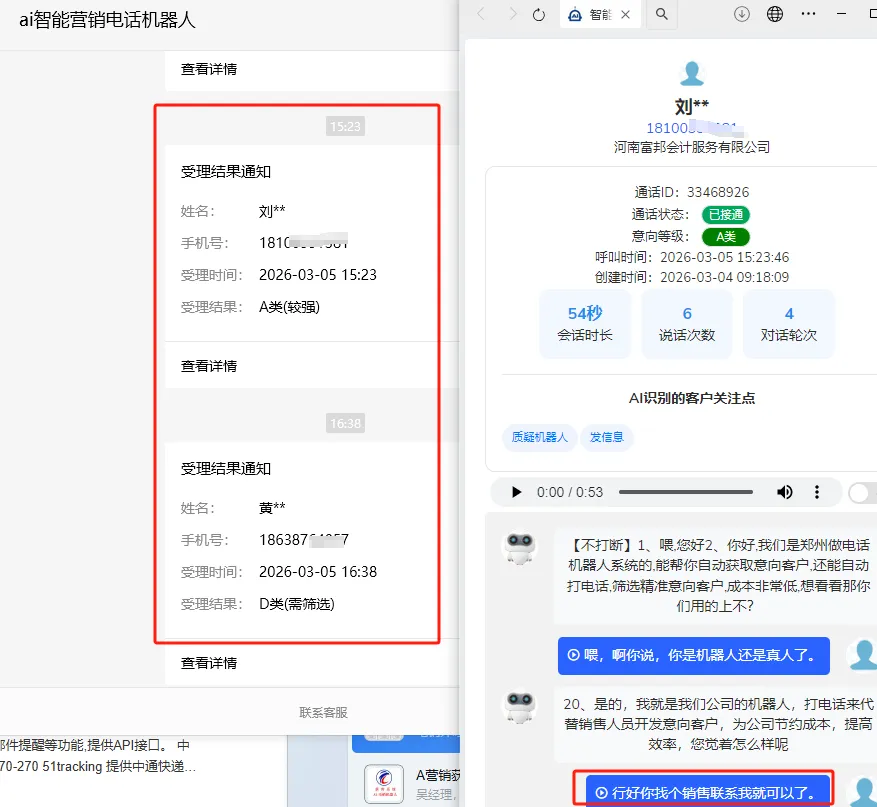Viewport: 877px width, 807px height.
Task: Open the three-dot menu on the audio player
Action: coord(817,491)
